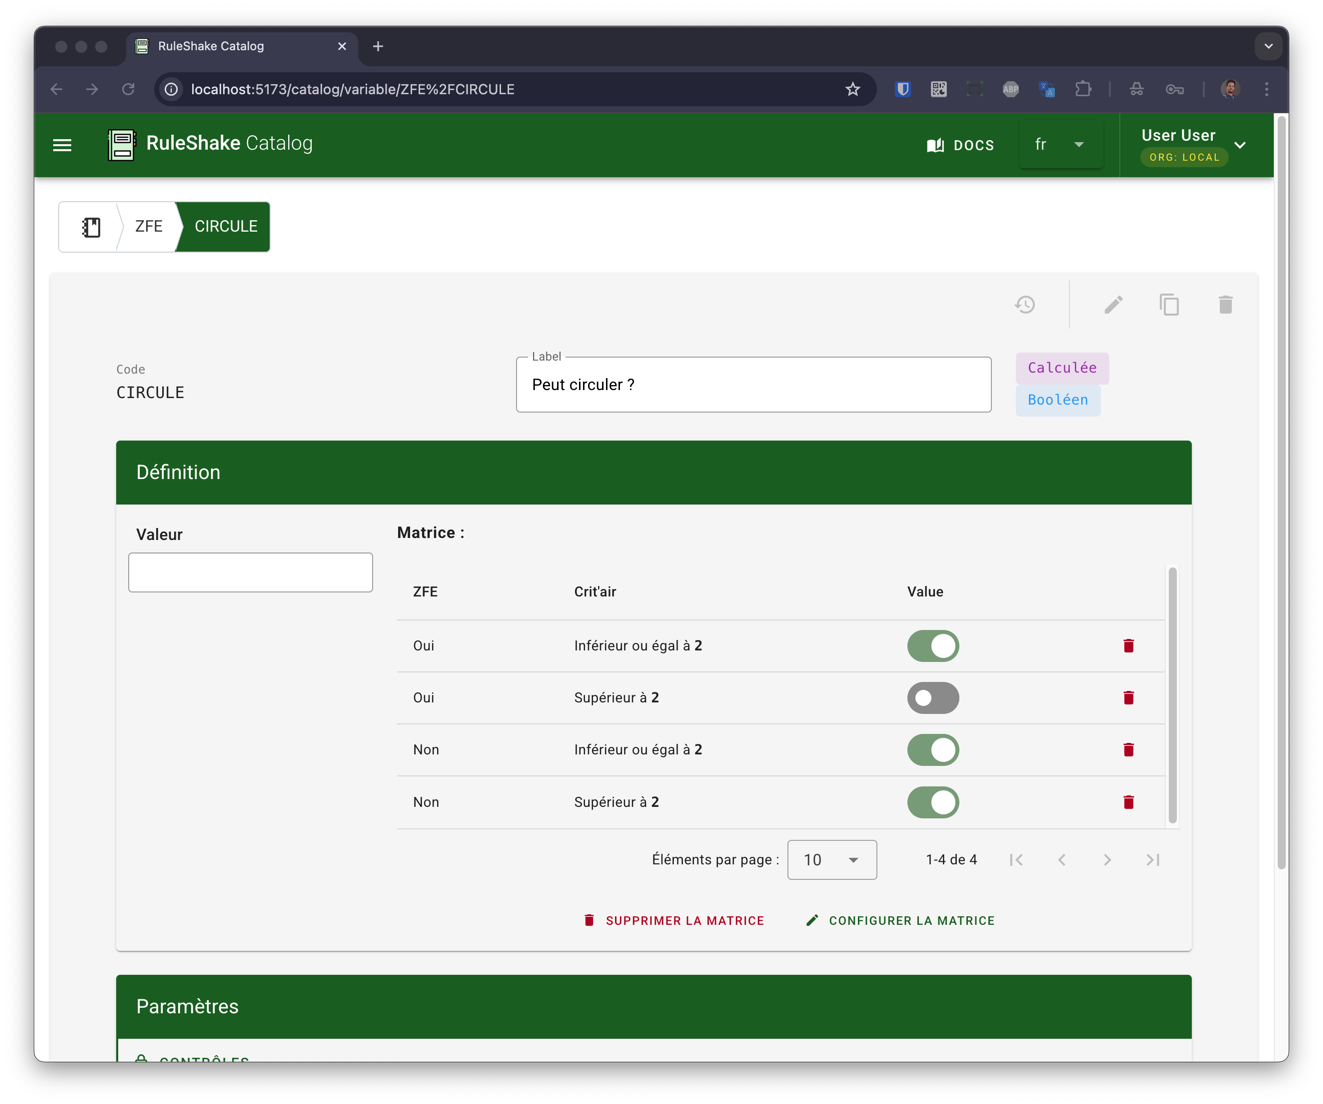Click the duplicate copy icon
This screenshot has width=1323, height=1104.
point(1169,305)
